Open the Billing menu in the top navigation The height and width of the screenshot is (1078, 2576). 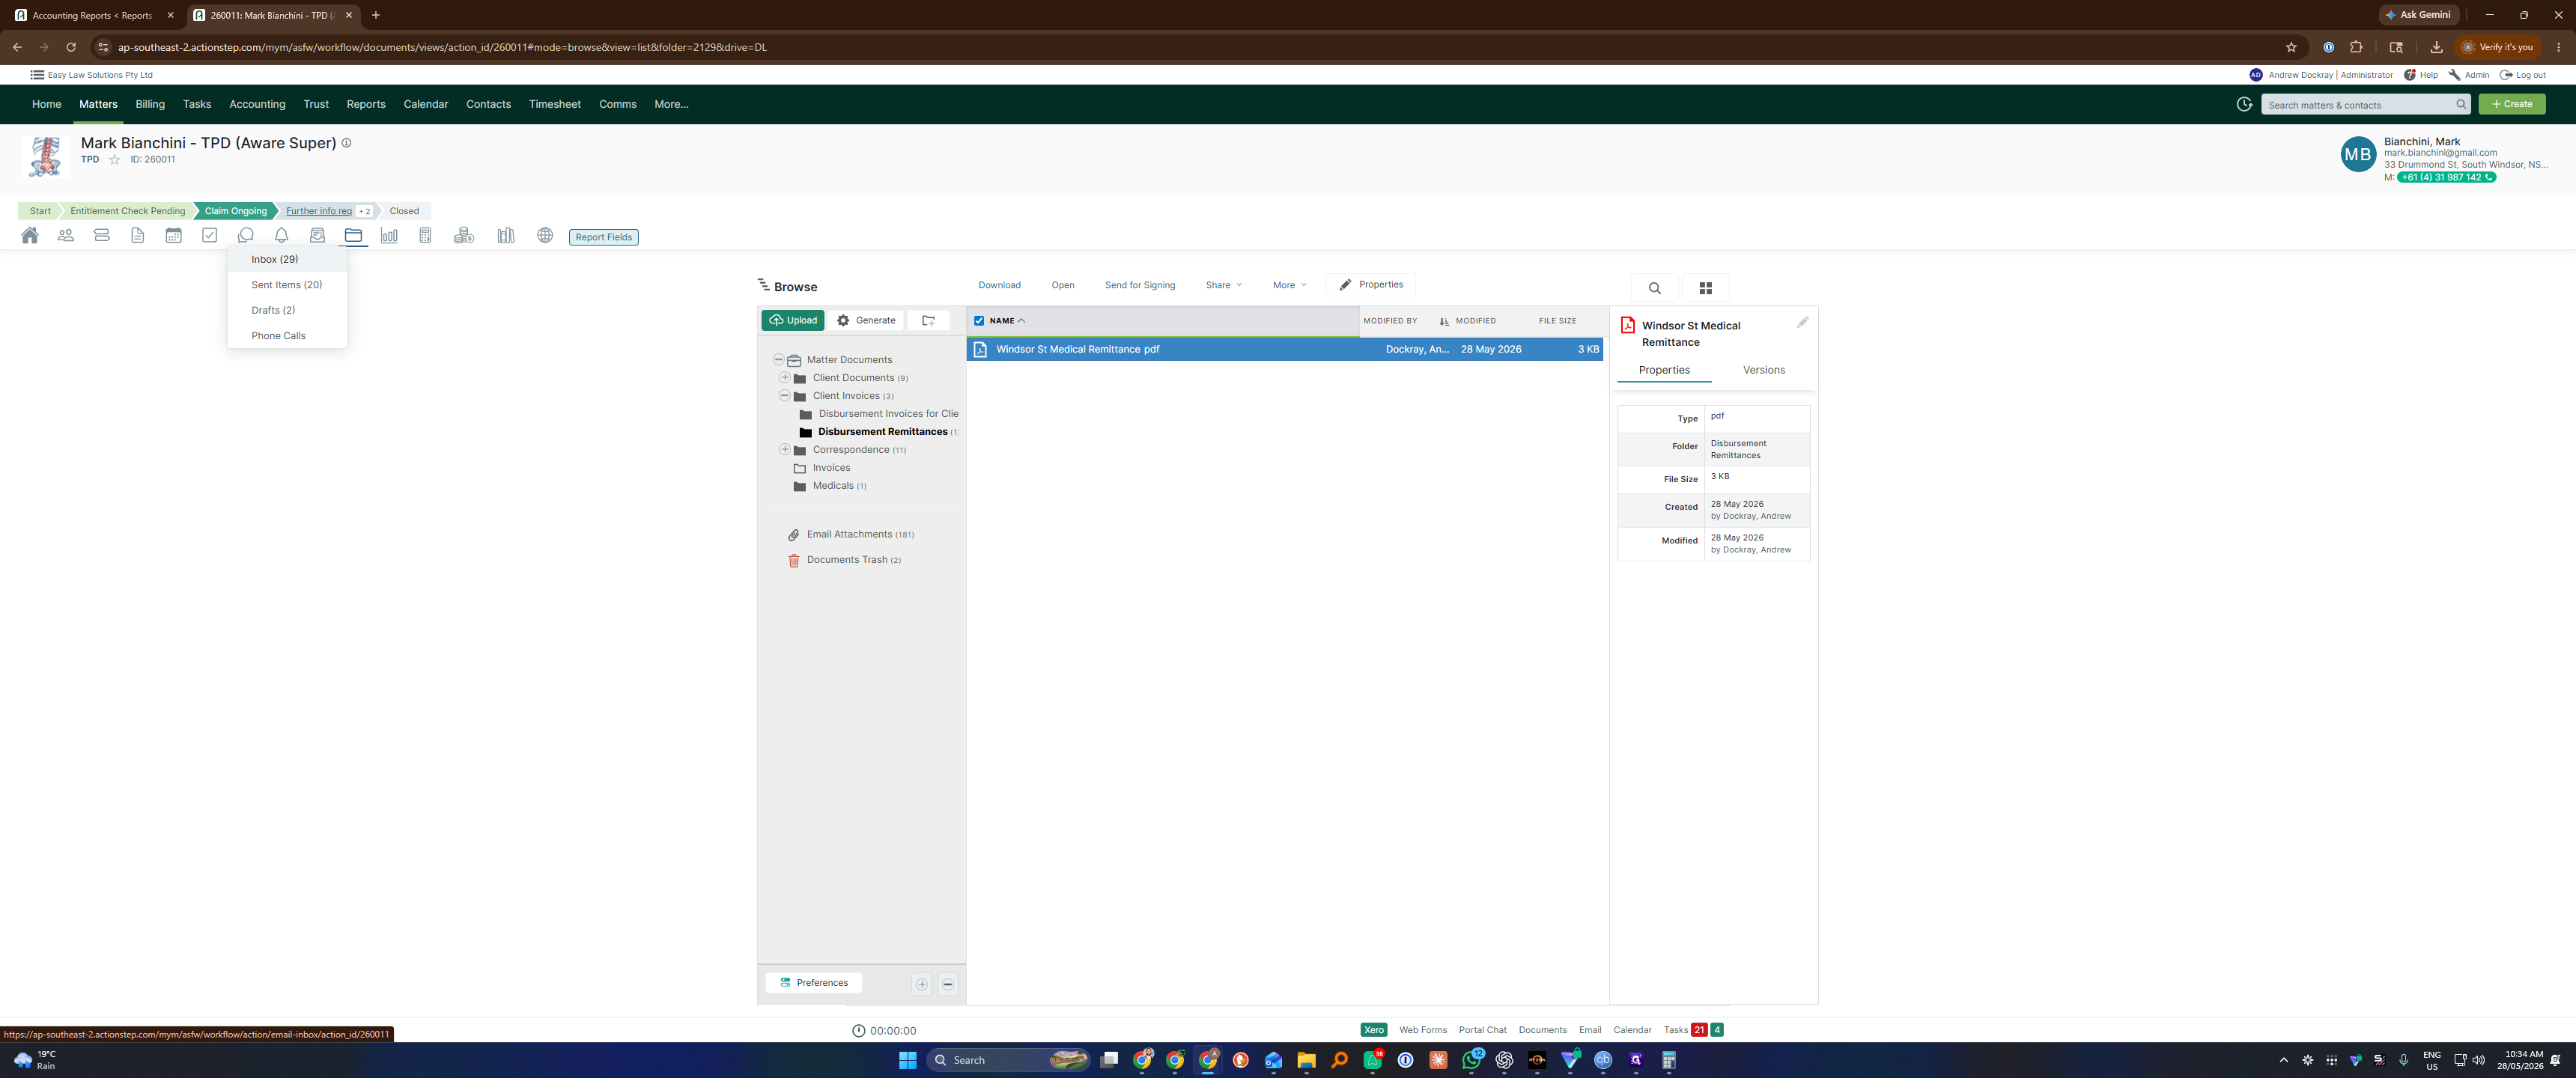(150, 104)
